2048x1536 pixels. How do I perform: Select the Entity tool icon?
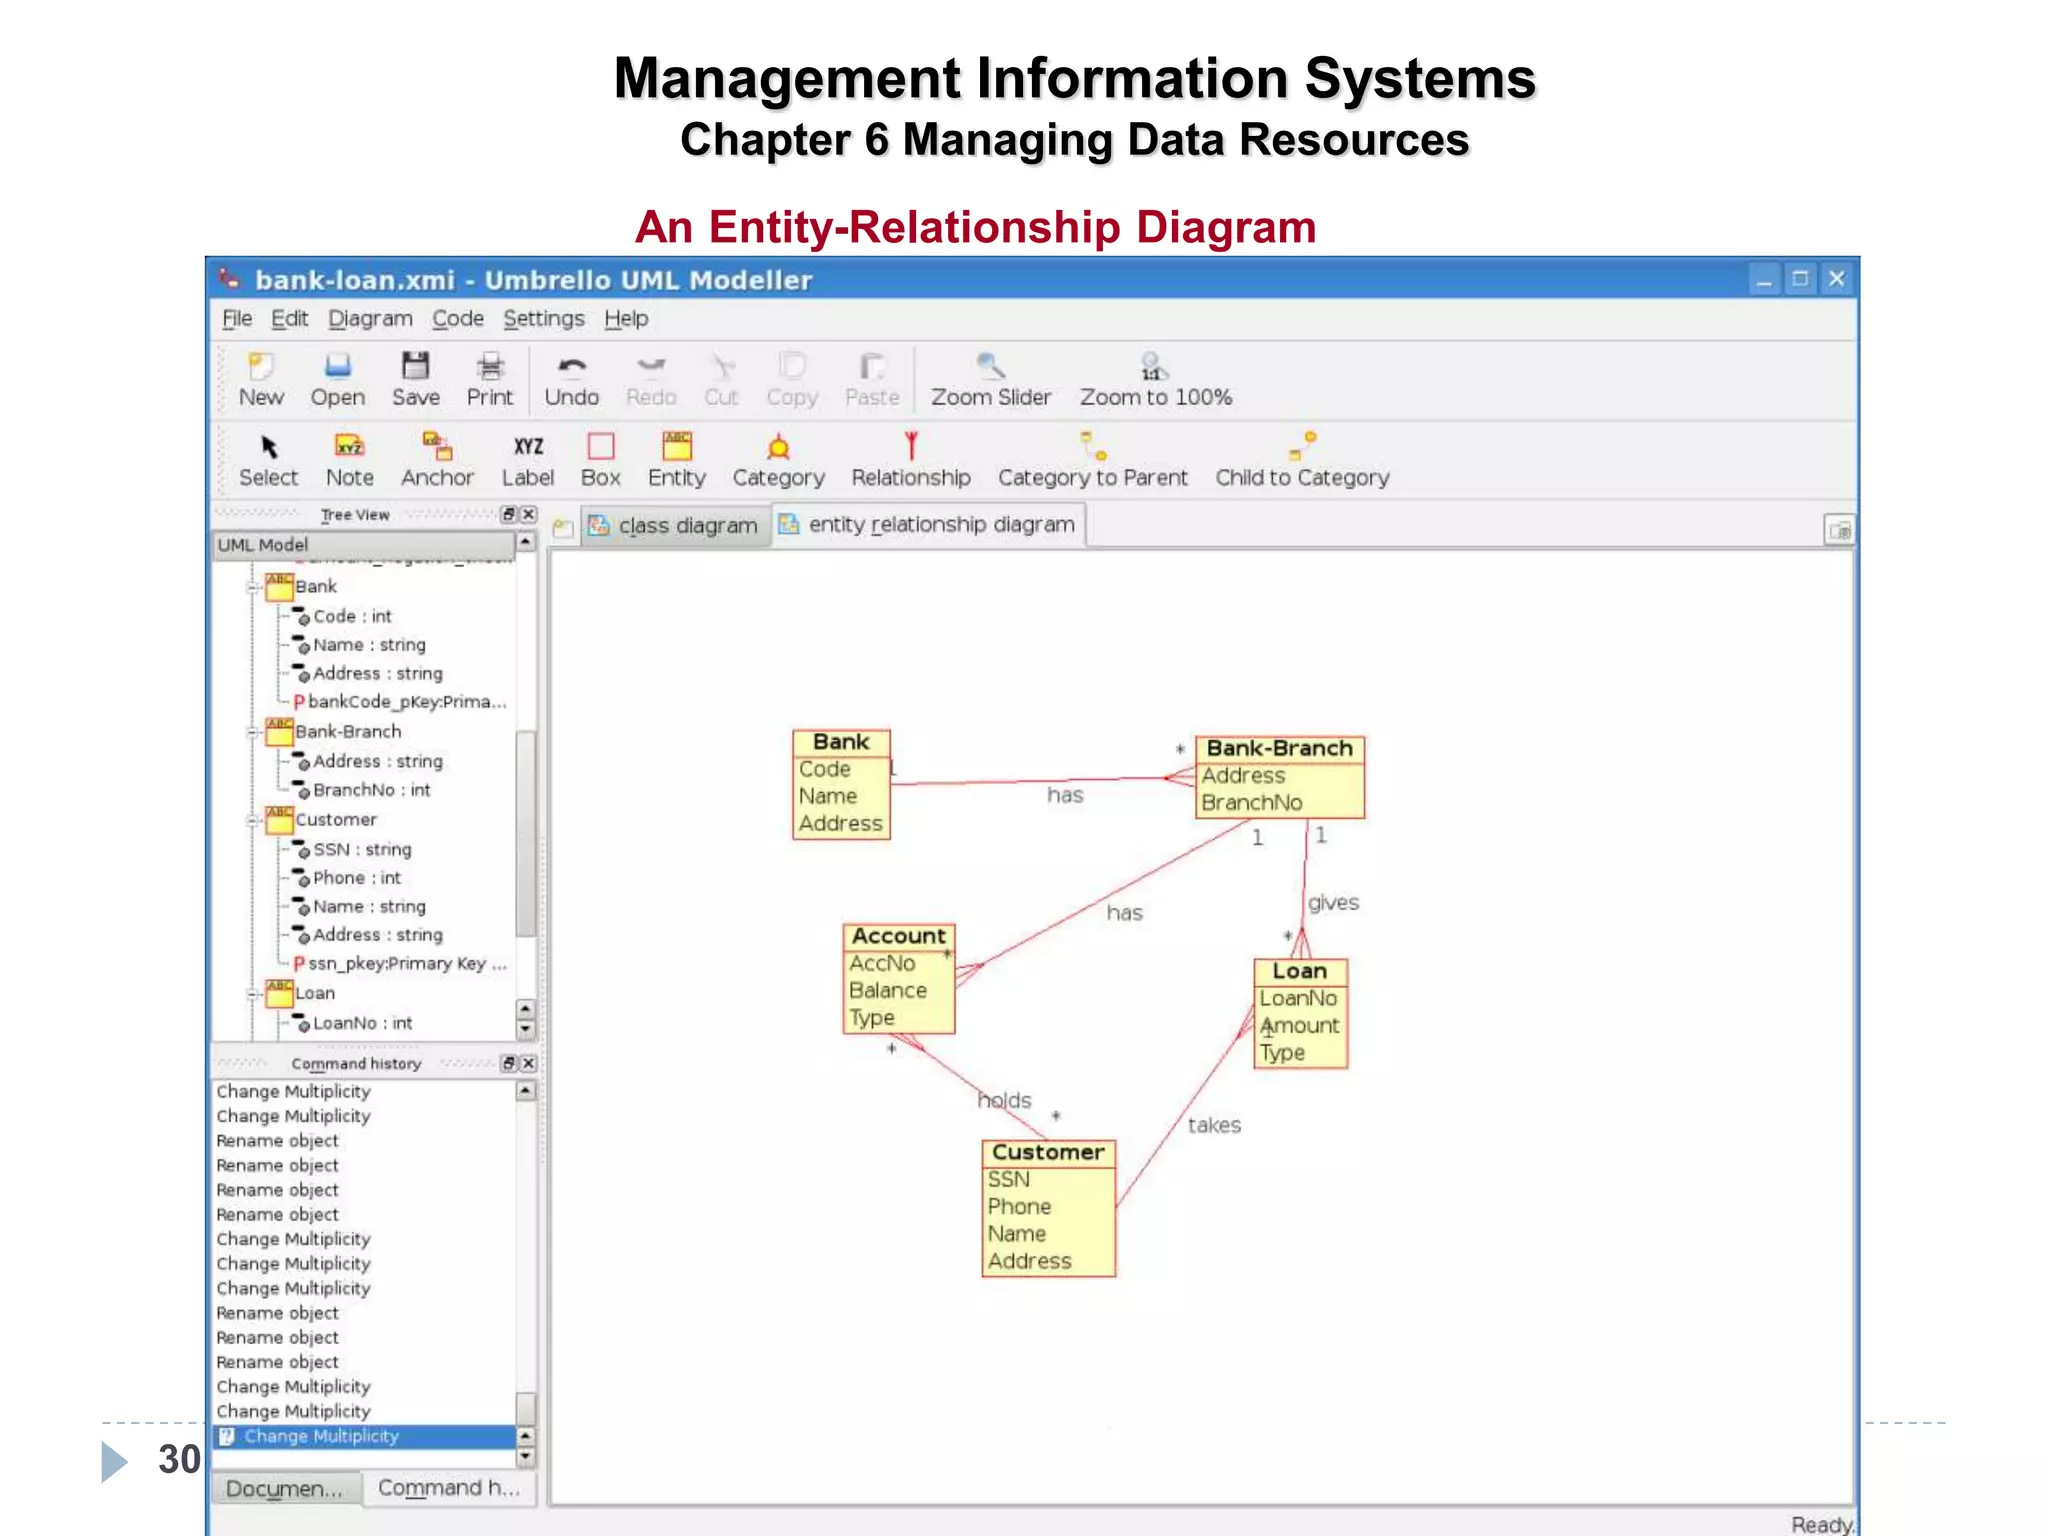(x=677, y=447)
